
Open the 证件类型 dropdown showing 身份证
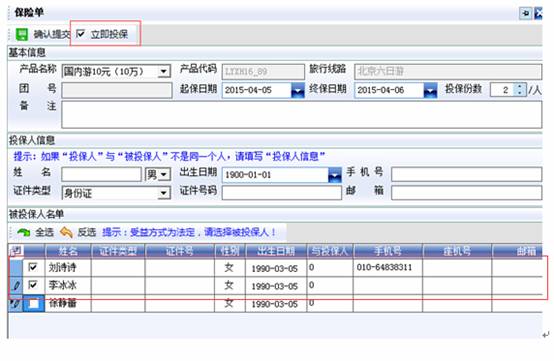click(163, 193)
